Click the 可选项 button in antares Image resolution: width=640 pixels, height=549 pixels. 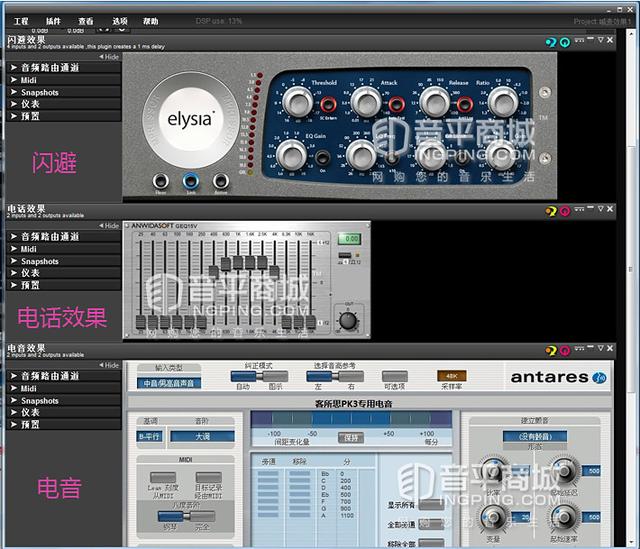pyautogui.click(x=394, y=376)
